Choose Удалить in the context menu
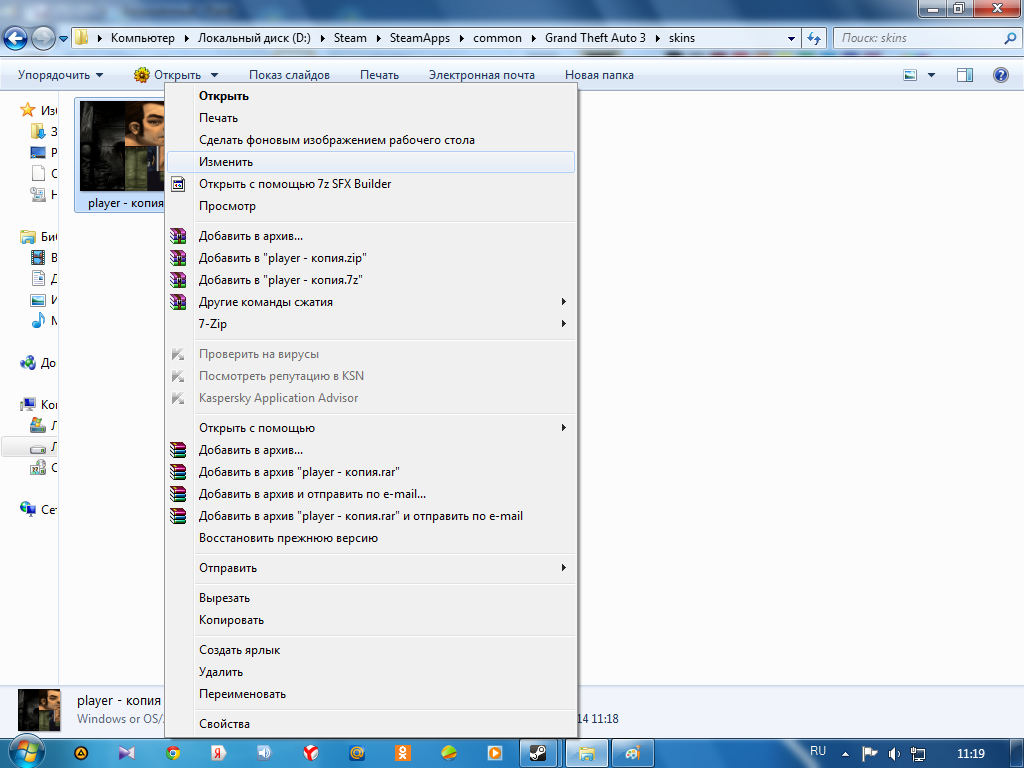This screenshot has width=1024, height=768. [370, 672]
